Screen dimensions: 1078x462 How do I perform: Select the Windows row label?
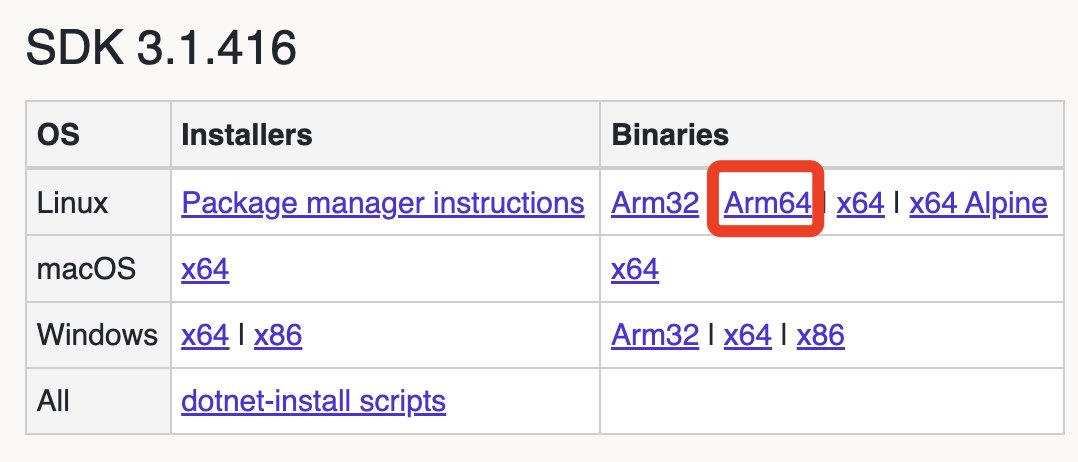coord(97,336)
